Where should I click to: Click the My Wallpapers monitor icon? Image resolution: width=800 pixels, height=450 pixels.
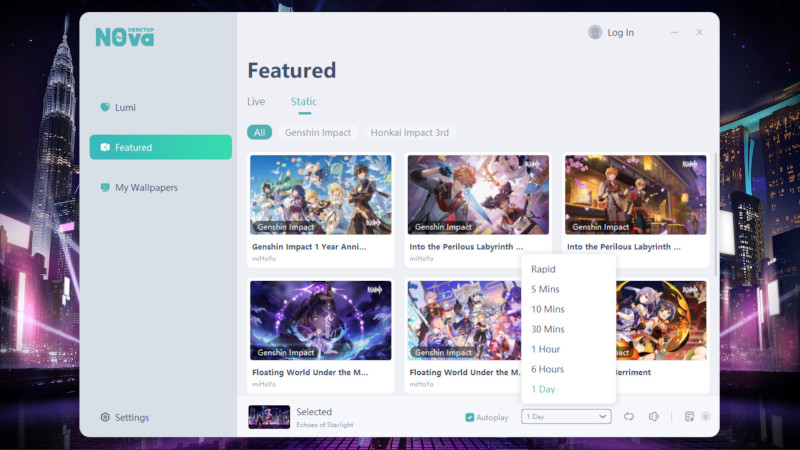tap(105, 187)
